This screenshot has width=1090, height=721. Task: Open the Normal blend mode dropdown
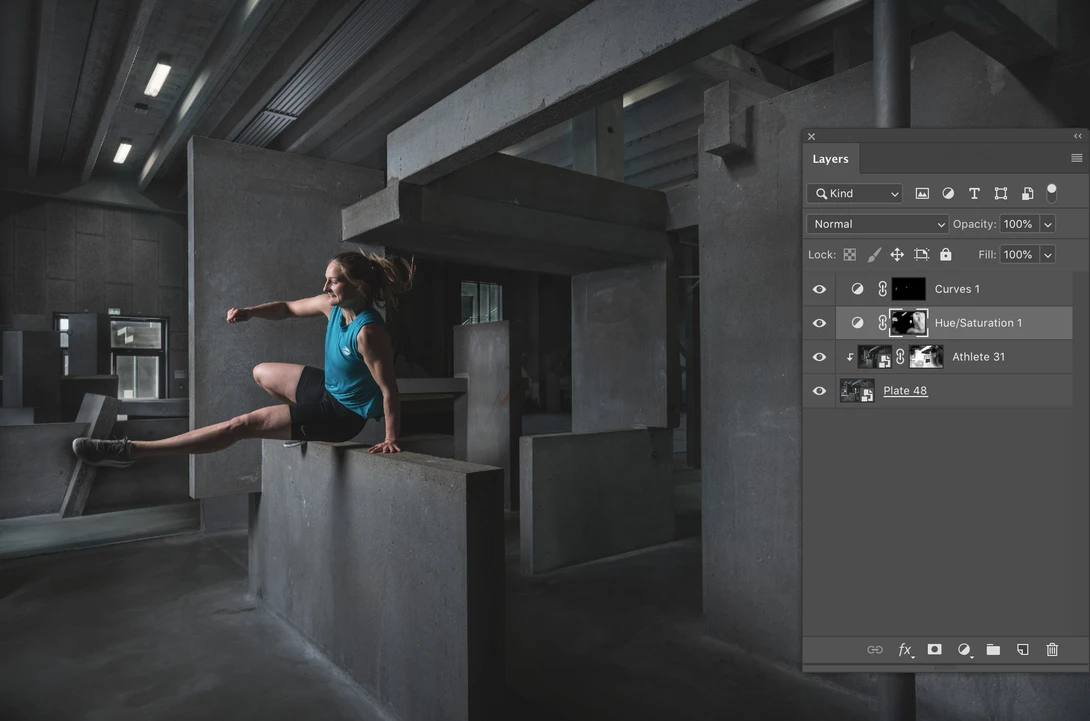tap(877, 224)
